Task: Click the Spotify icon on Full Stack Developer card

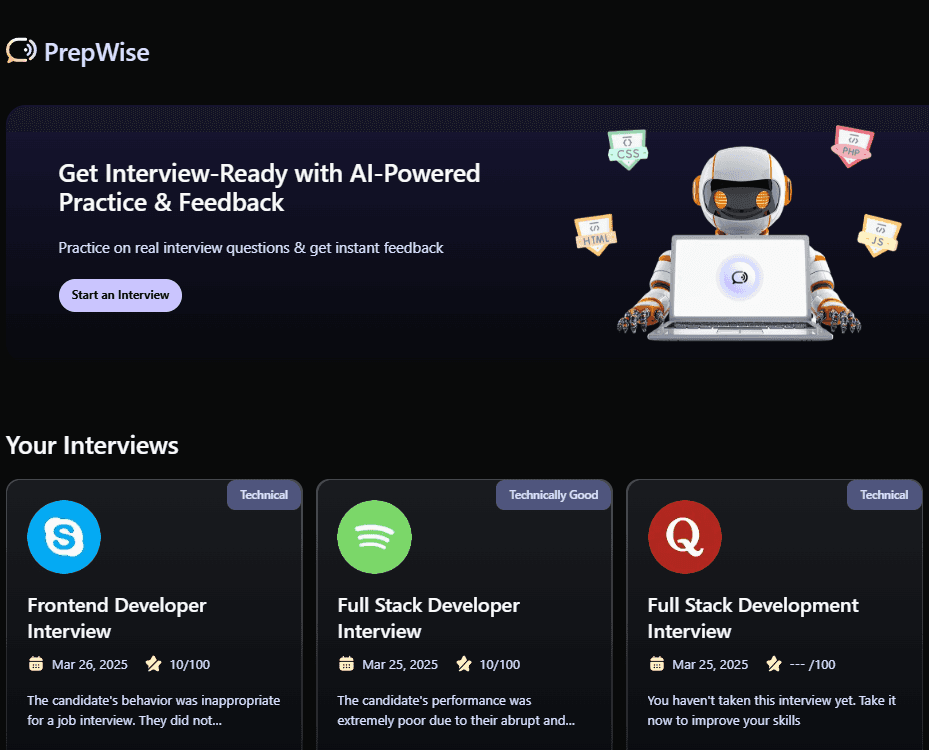Action: coord(374,537)
